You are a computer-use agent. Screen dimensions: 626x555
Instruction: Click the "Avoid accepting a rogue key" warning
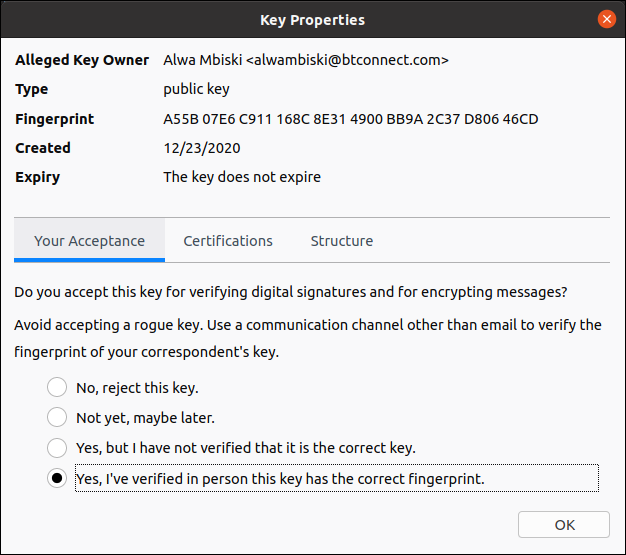[308, 325]
